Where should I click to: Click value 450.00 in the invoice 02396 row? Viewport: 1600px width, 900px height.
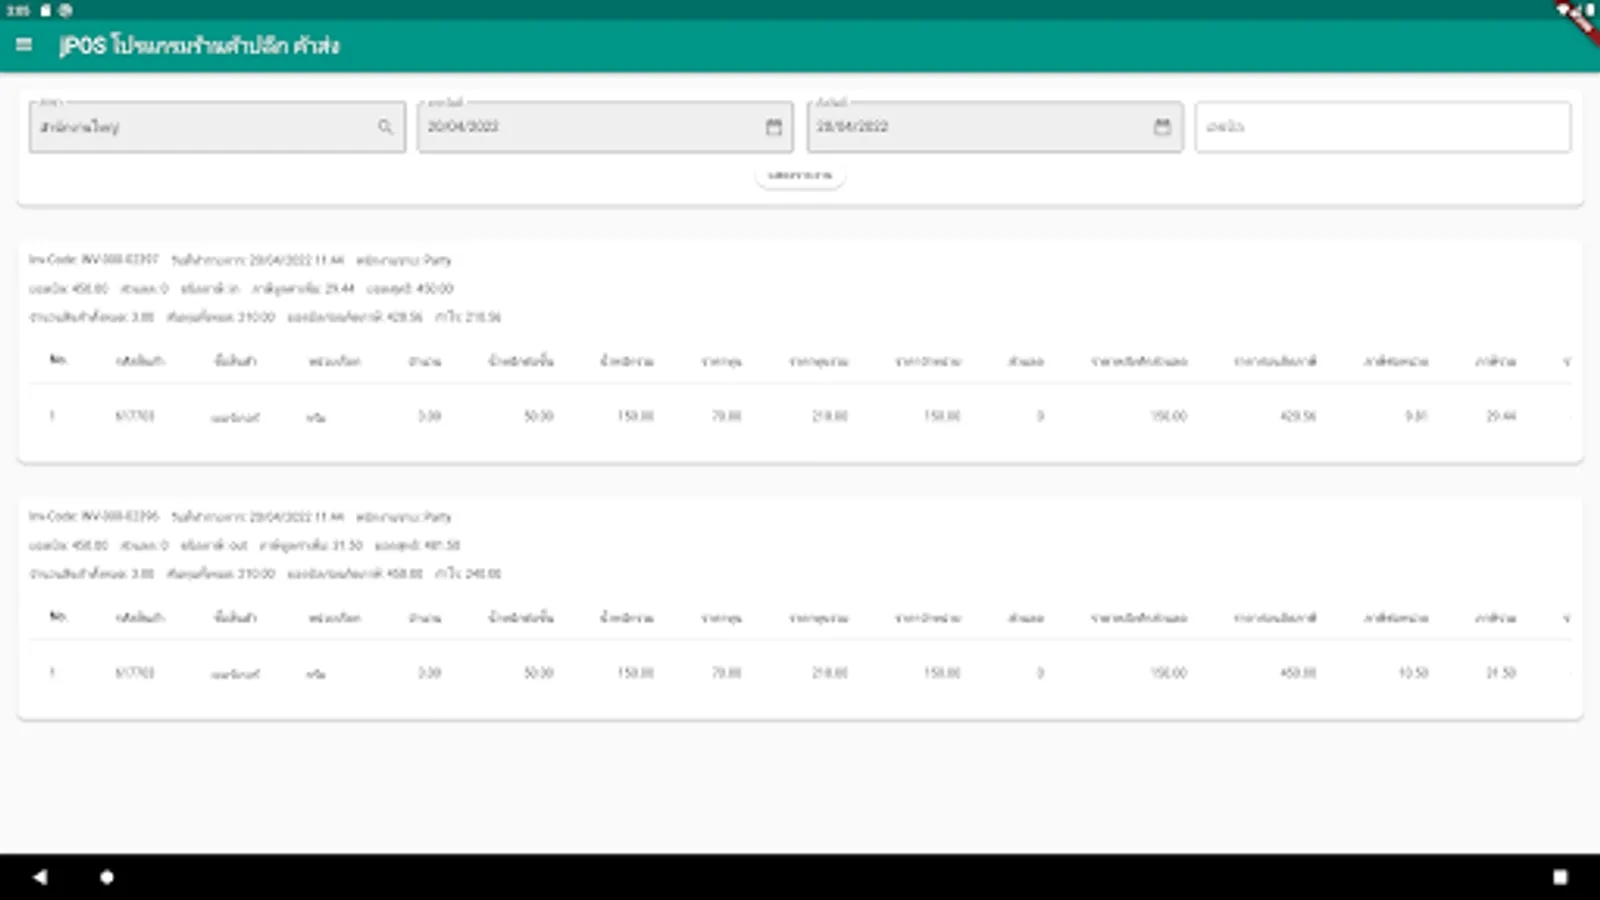[1298, 673]
